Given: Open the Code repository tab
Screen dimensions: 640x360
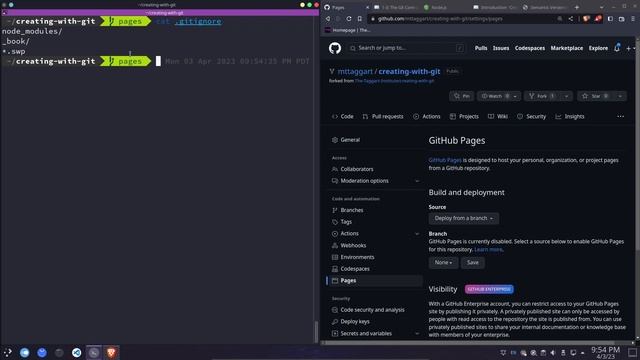Looking at the screenshot, I should click(343, 116).
